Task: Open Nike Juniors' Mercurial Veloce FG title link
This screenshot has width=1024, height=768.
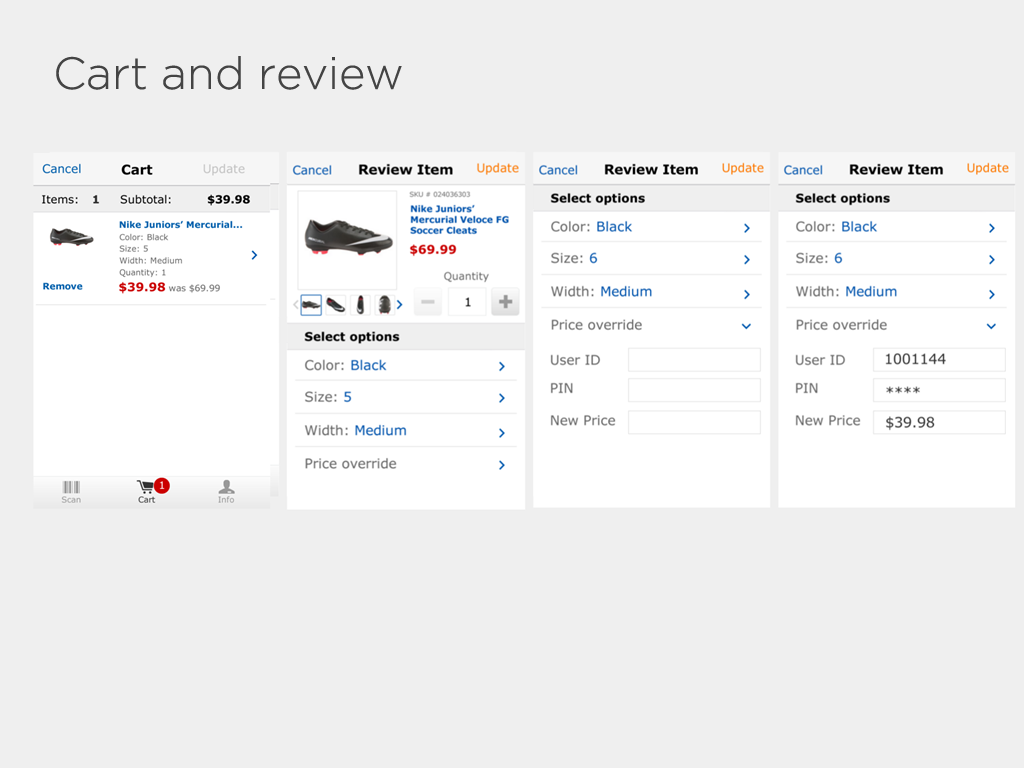Action: [x=459, y=219]
